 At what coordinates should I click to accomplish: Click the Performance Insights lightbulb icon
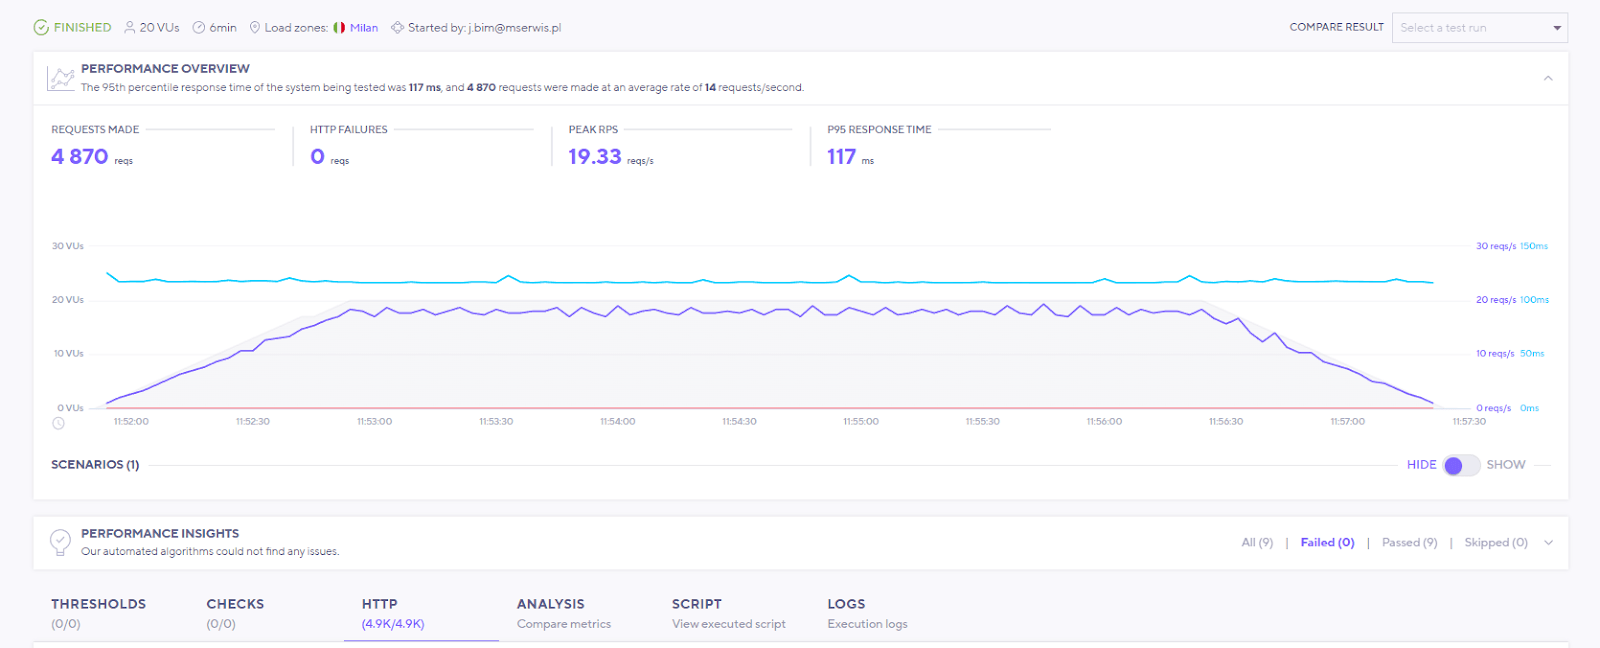60,542
